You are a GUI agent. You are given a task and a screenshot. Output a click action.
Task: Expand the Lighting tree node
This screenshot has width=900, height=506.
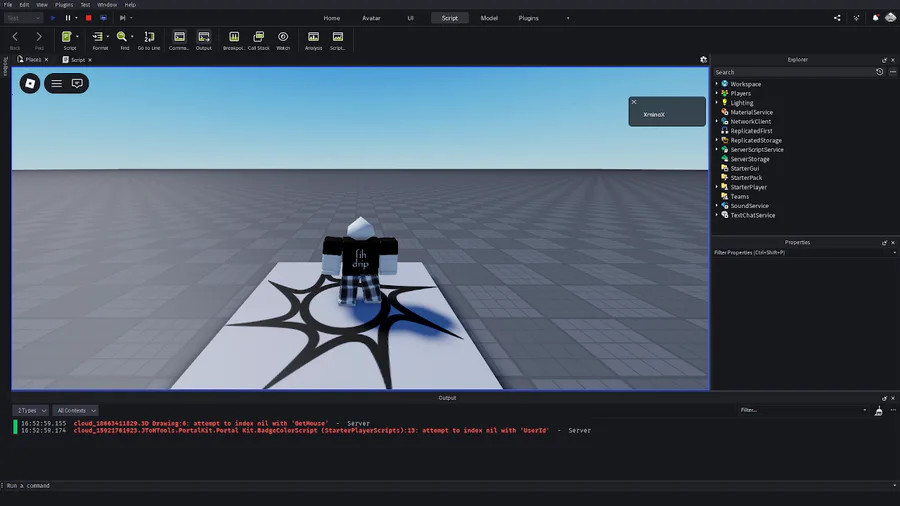(x=716, y=103)
